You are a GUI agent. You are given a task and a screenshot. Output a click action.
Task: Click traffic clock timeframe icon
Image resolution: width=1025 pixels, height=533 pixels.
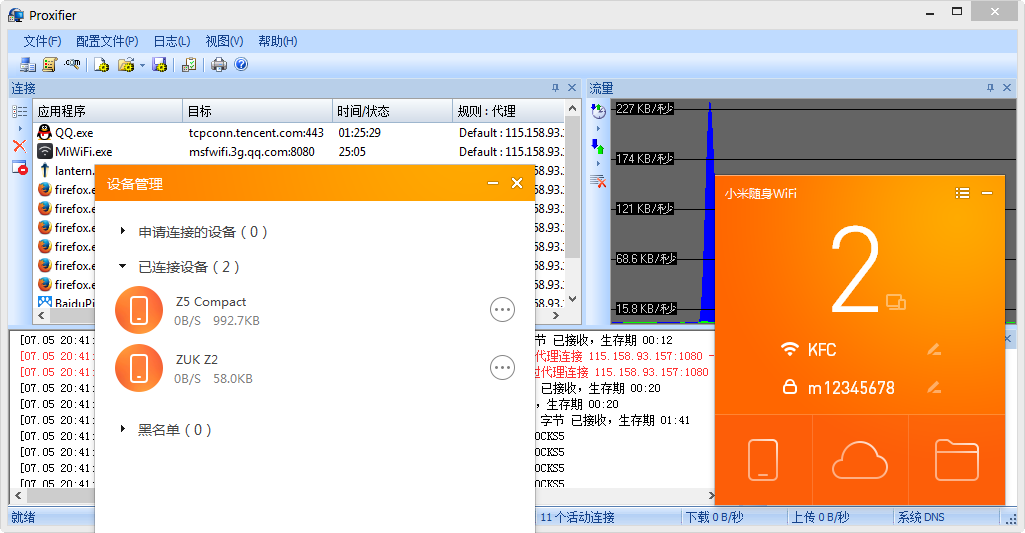[598, 111]
